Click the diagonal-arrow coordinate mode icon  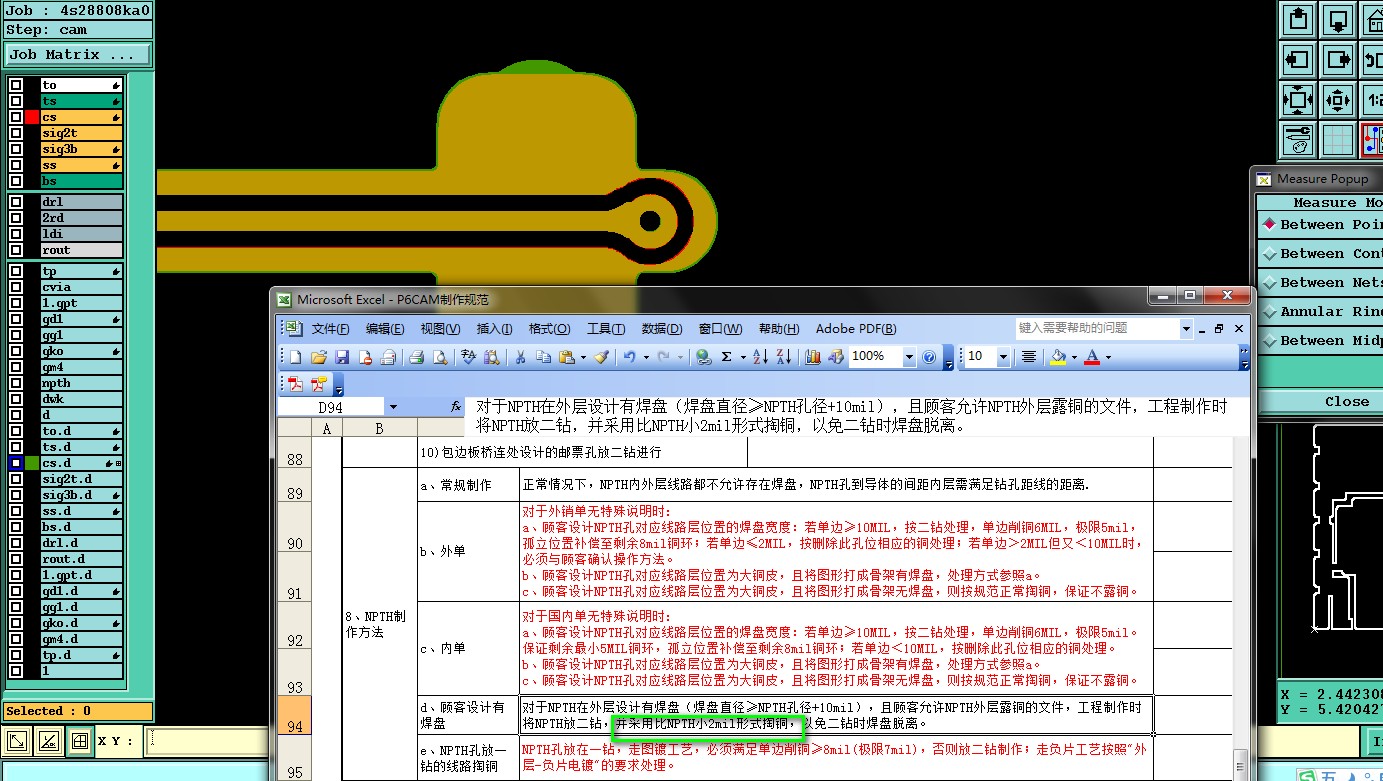pos(17,741)
